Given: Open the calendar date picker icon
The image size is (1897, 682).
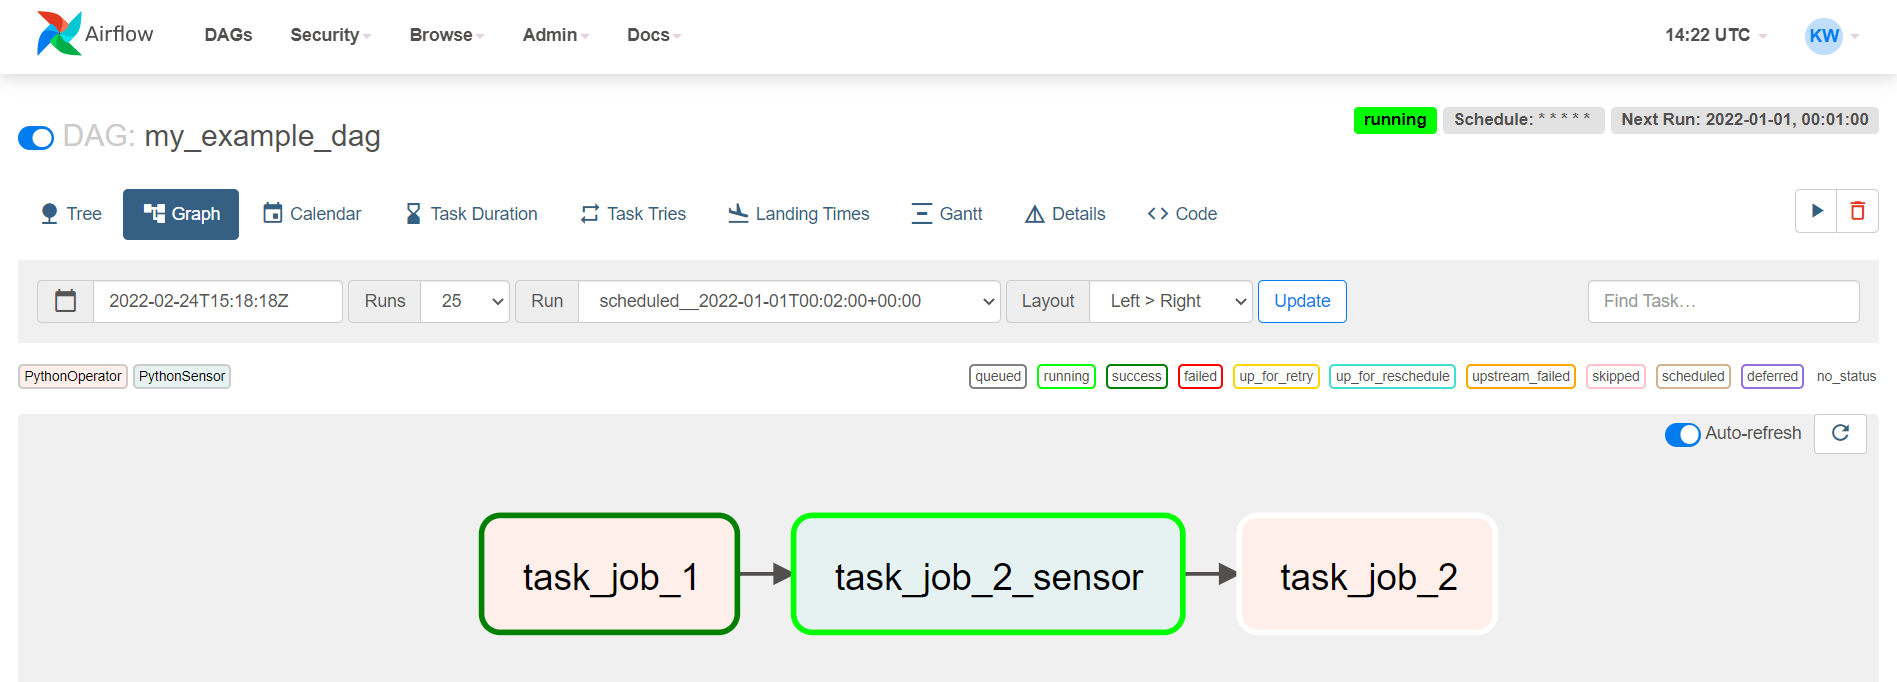Looking at the screenshot, I should coord(66,301).
